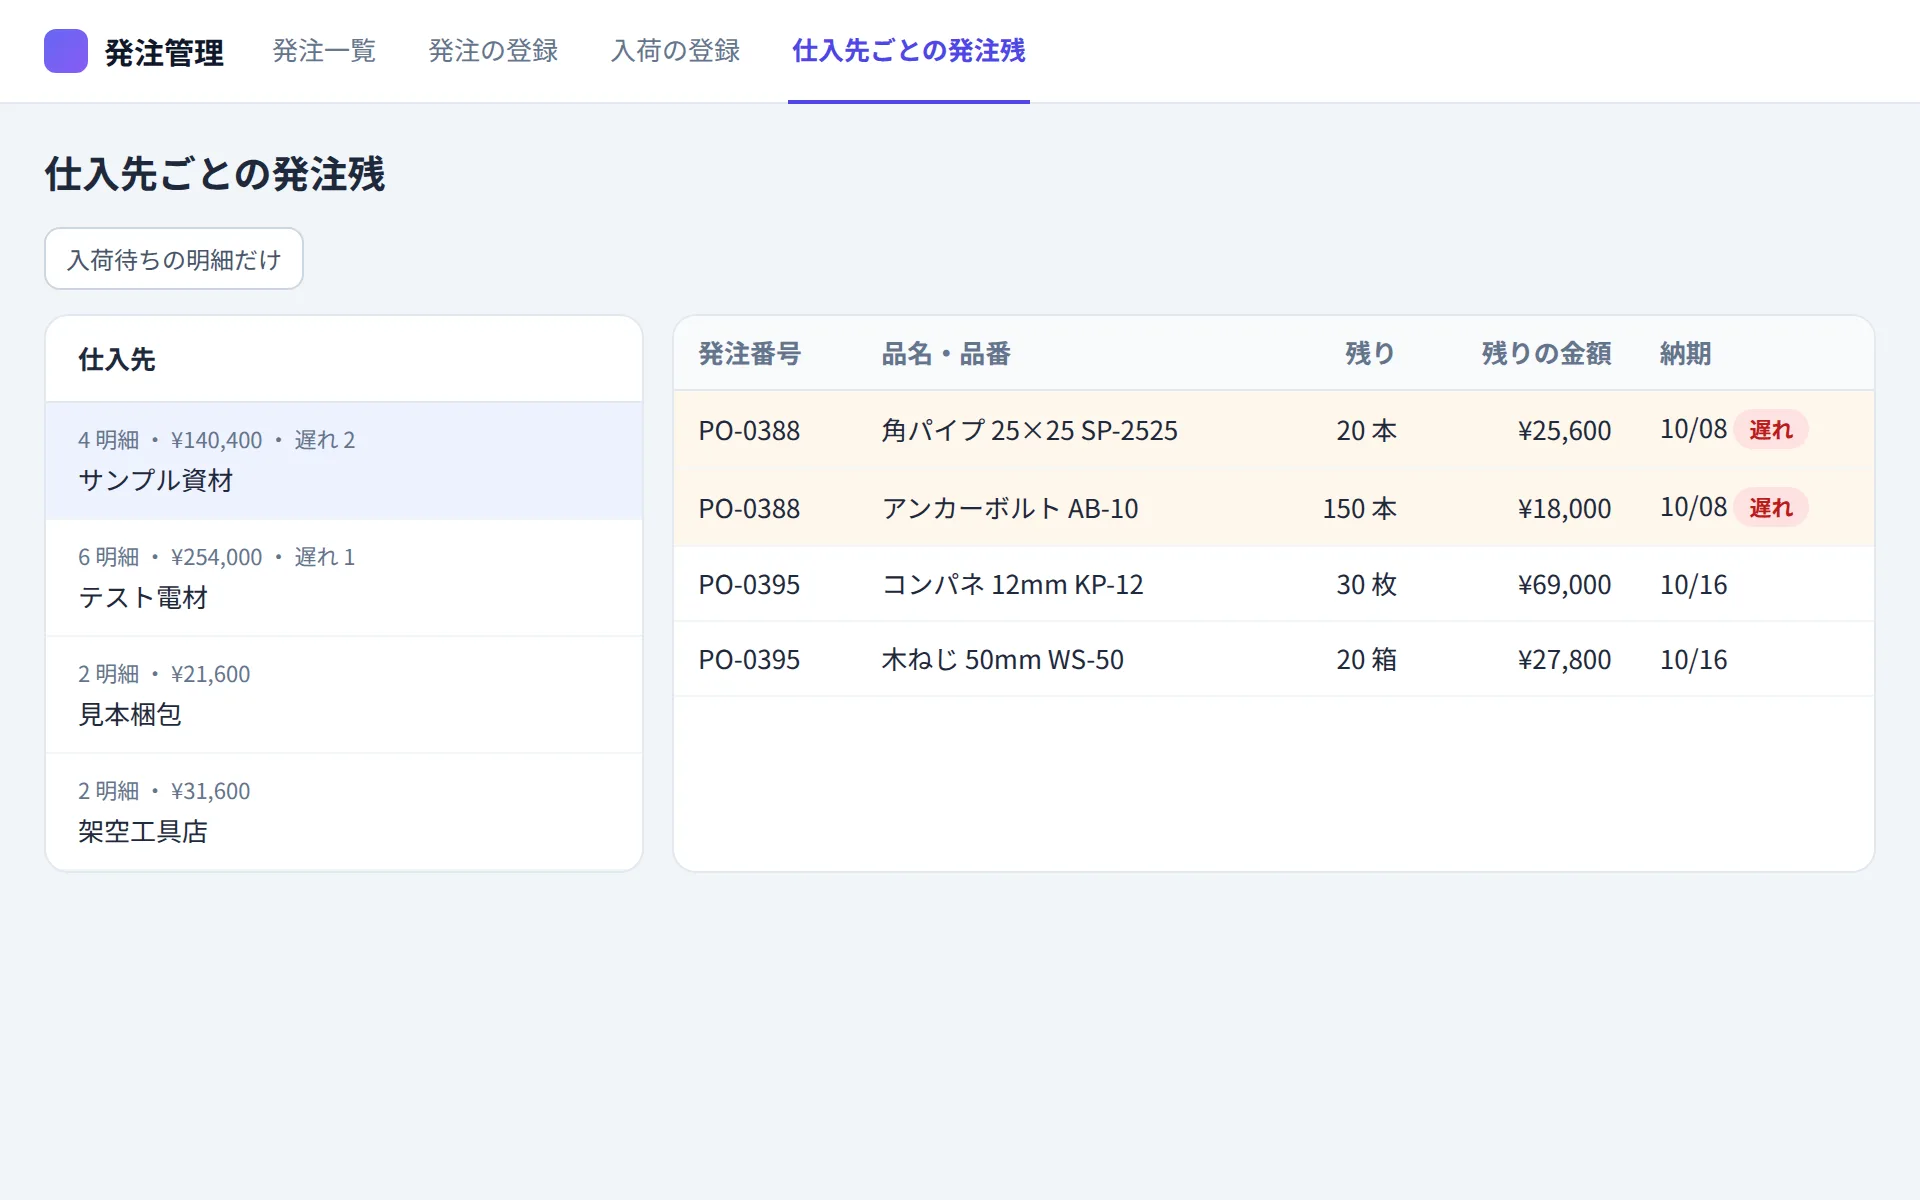Click the 品名・品番 column header
This screenshot has height=1200, width=1920.
[946, 354]
